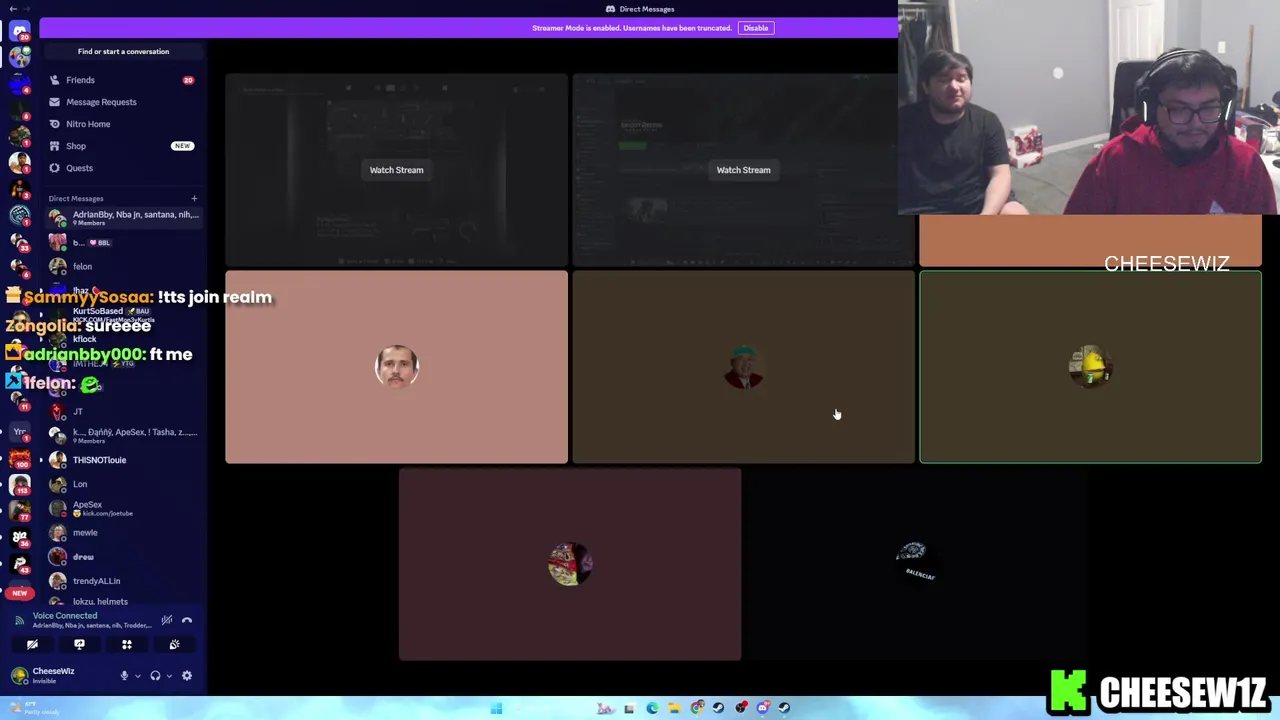Open lokzu, helmets group DM
1280x720 pixels.
point(124,602)
